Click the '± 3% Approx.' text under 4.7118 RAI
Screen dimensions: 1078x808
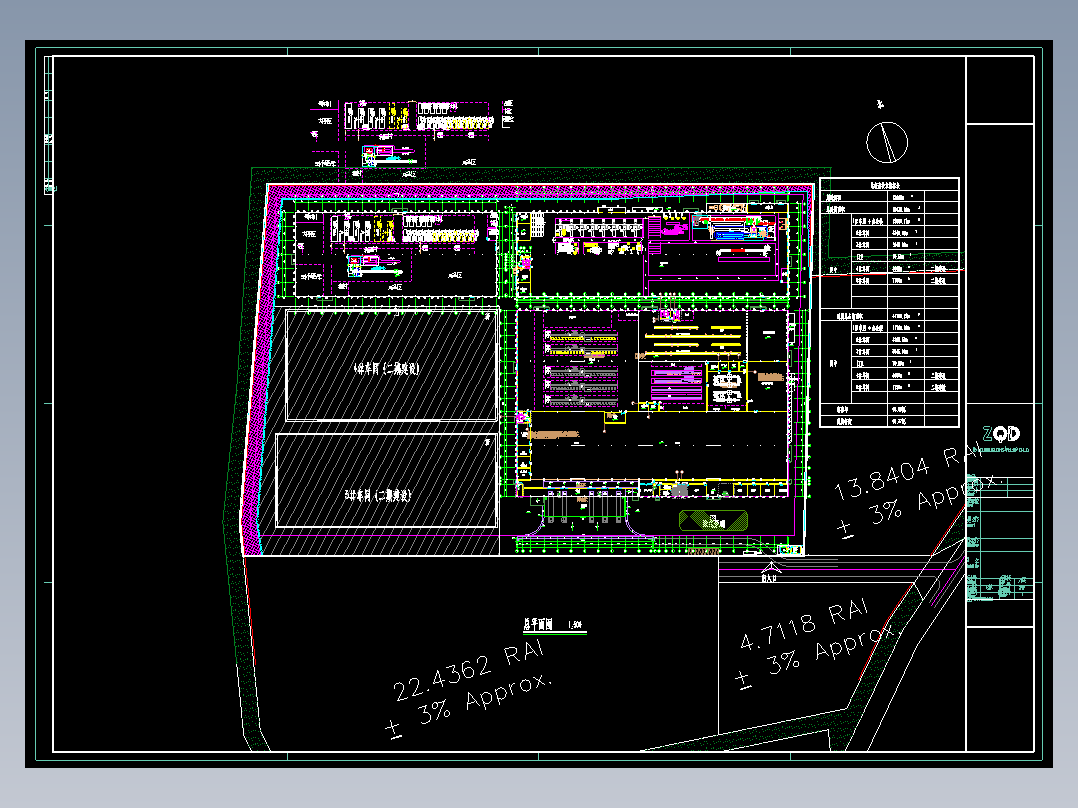pos(817,657)
